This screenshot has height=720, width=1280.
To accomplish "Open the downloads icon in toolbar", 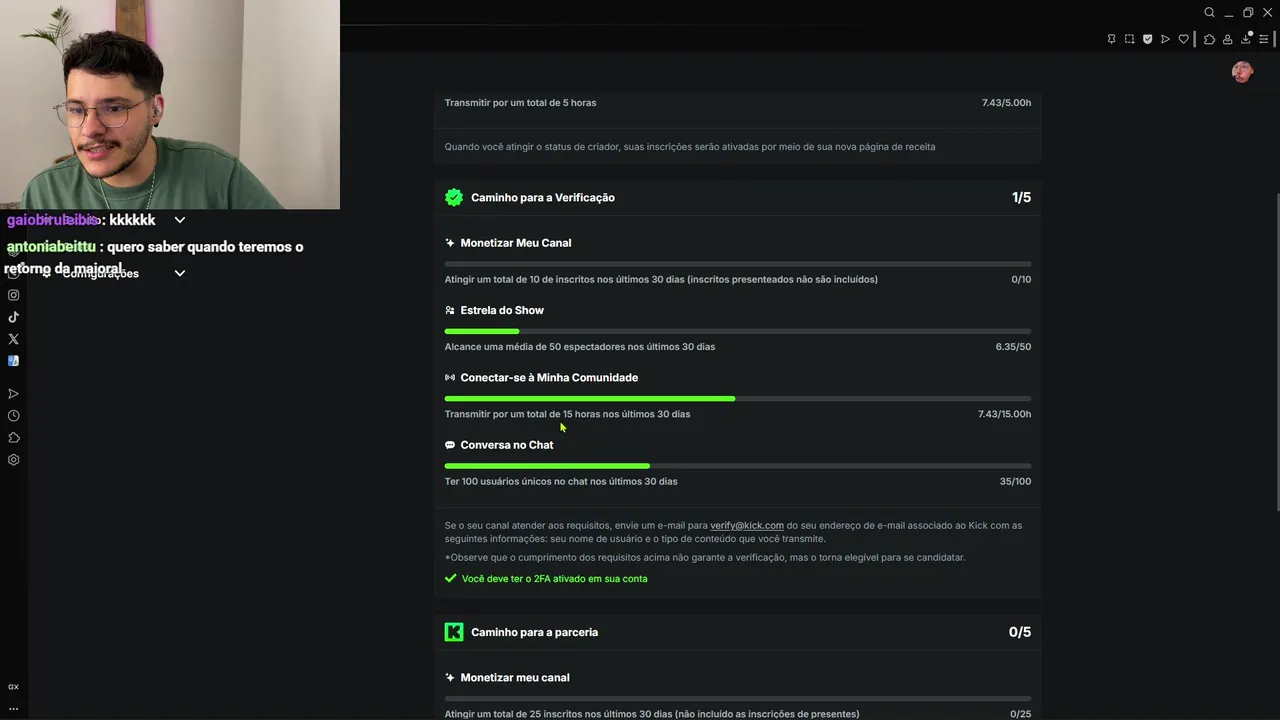I will [1245, 39].
